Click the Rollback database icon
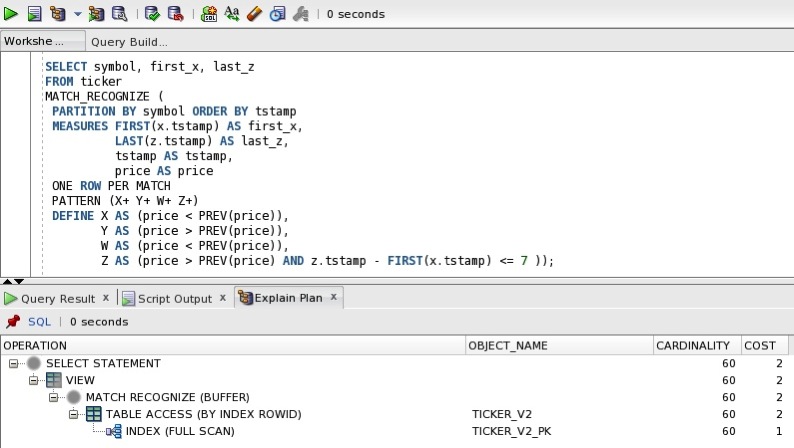 (175, 14)
